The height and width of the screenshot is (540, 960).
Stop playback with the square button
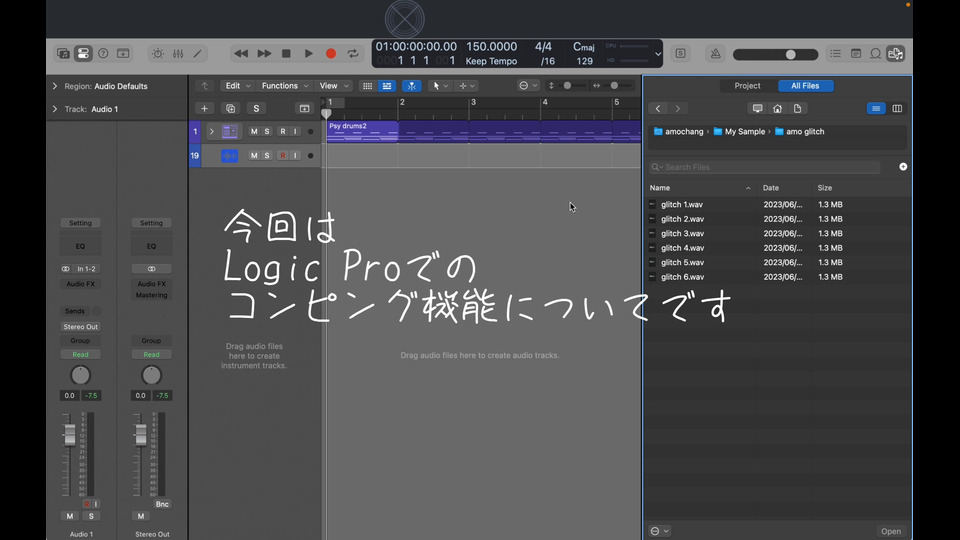click(x=286, y=54)
